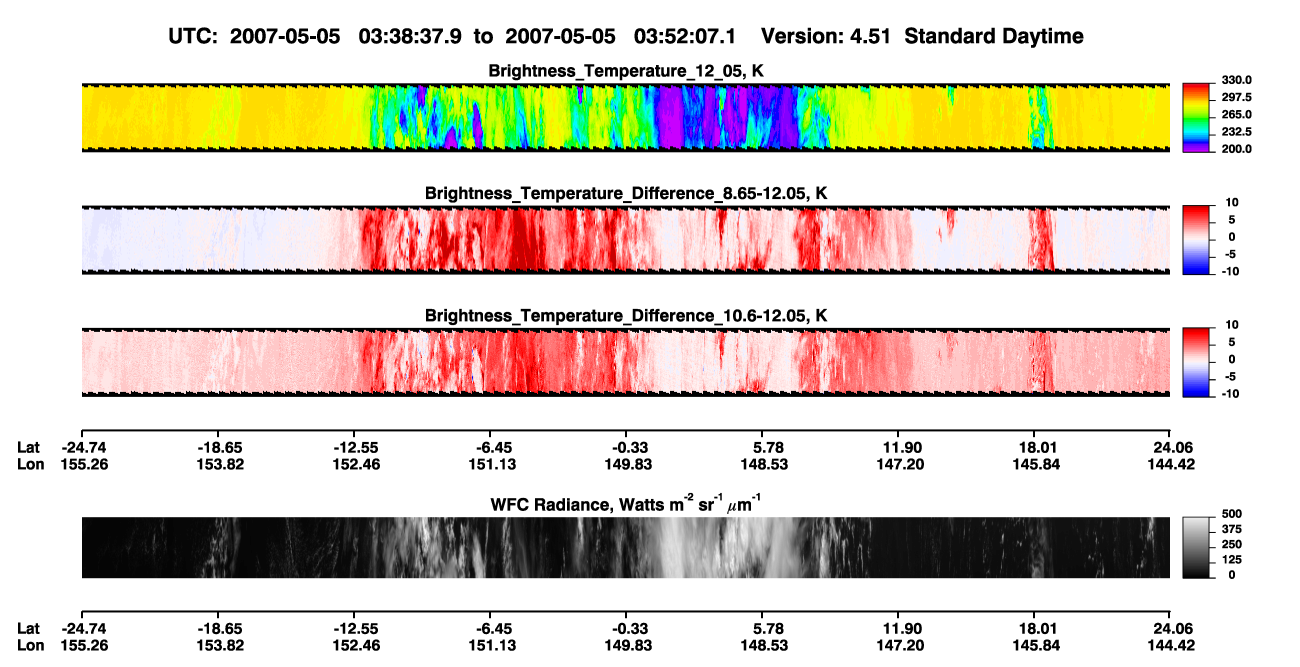Click the Brightness_Temperature_Difference_8.65-12.05, K title
The image size is (1300, 667).
tap(626, 193)
